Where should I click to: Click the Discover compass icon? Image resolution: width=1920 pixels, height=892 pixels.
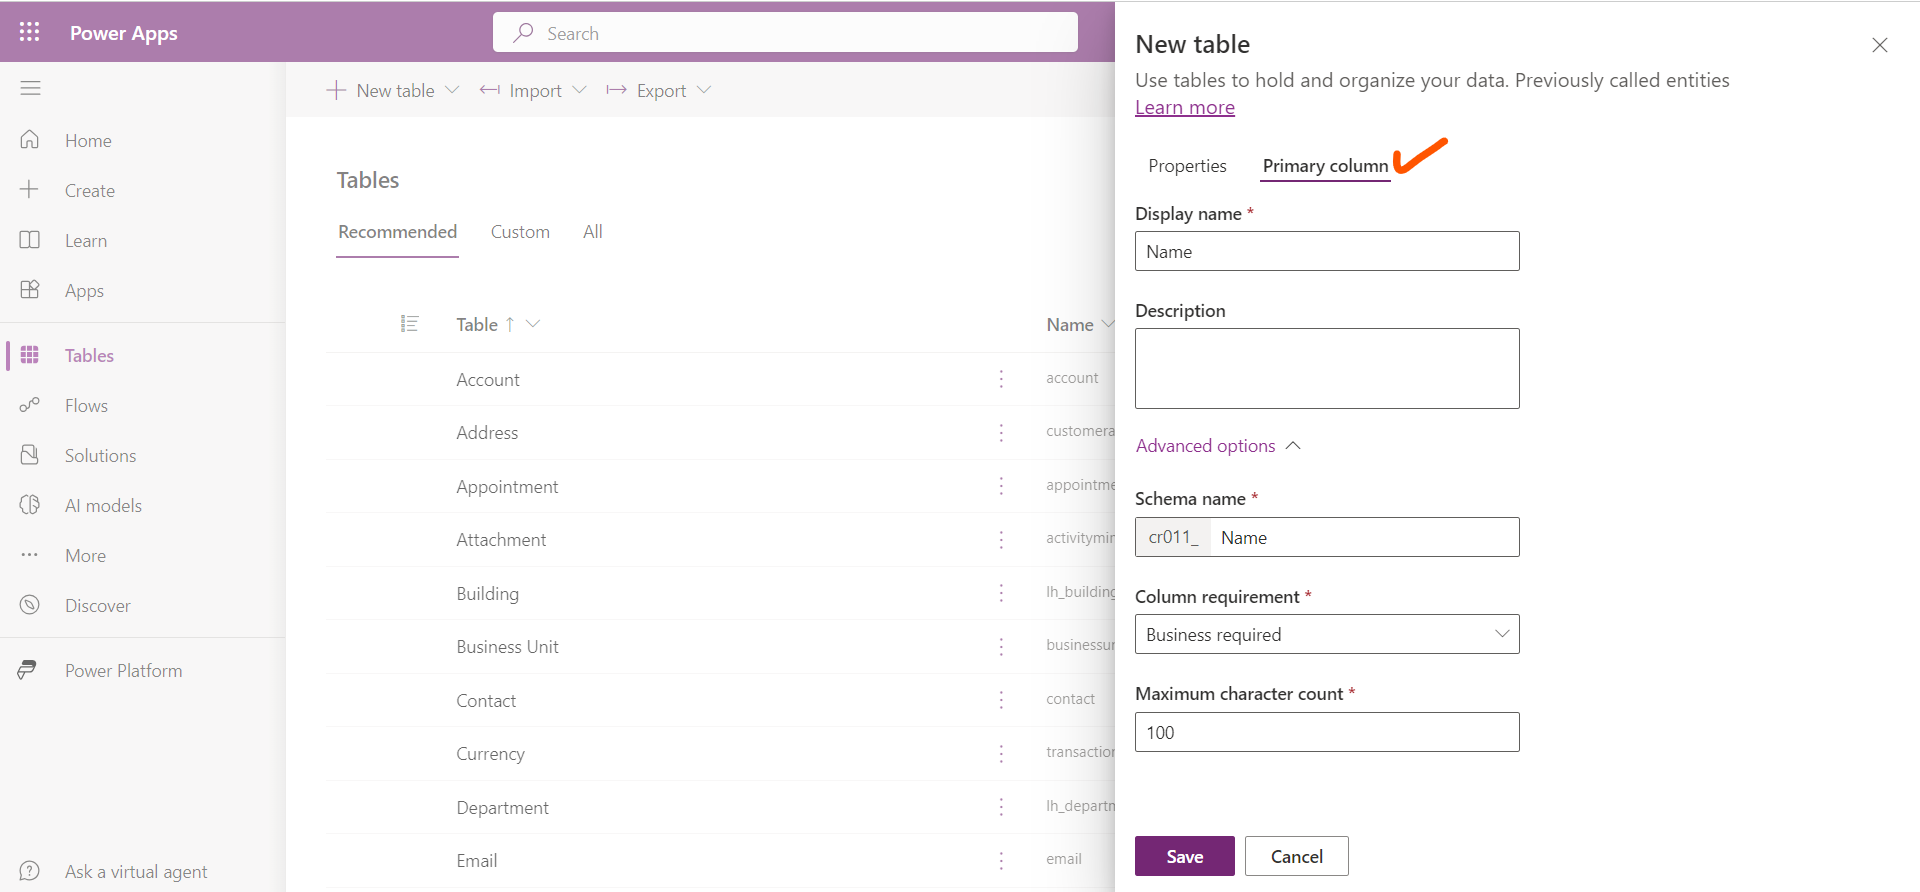coord(30,605)
